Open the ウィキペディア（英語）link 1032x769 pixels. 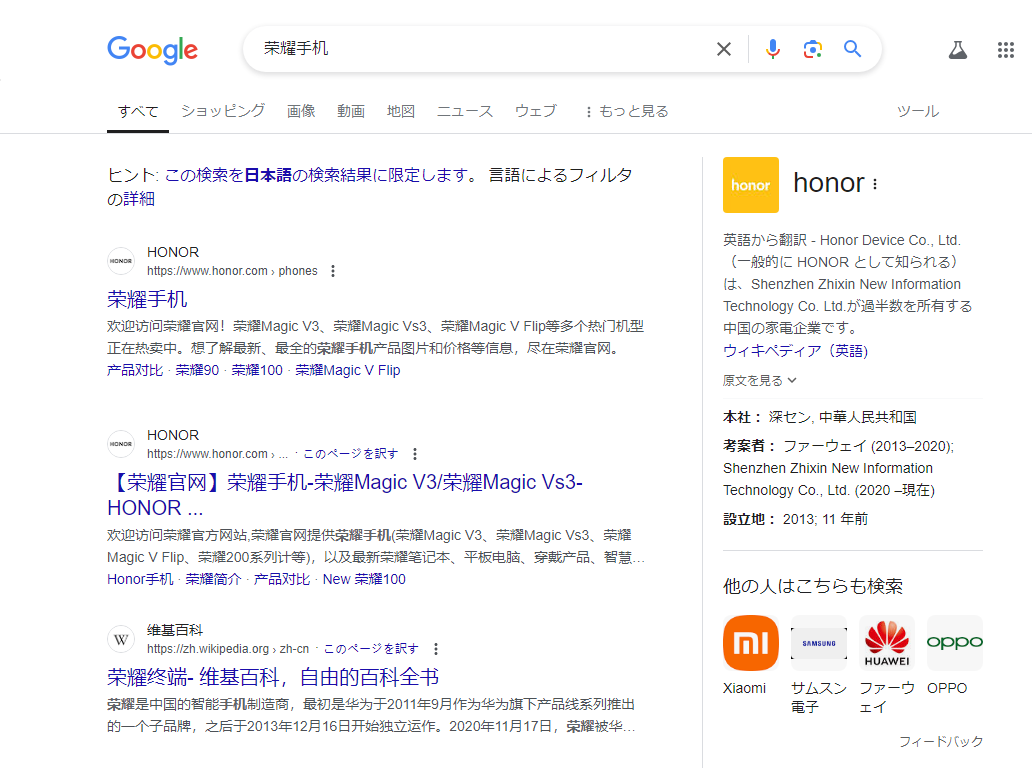pyautogui.click(x=796, y=351)
